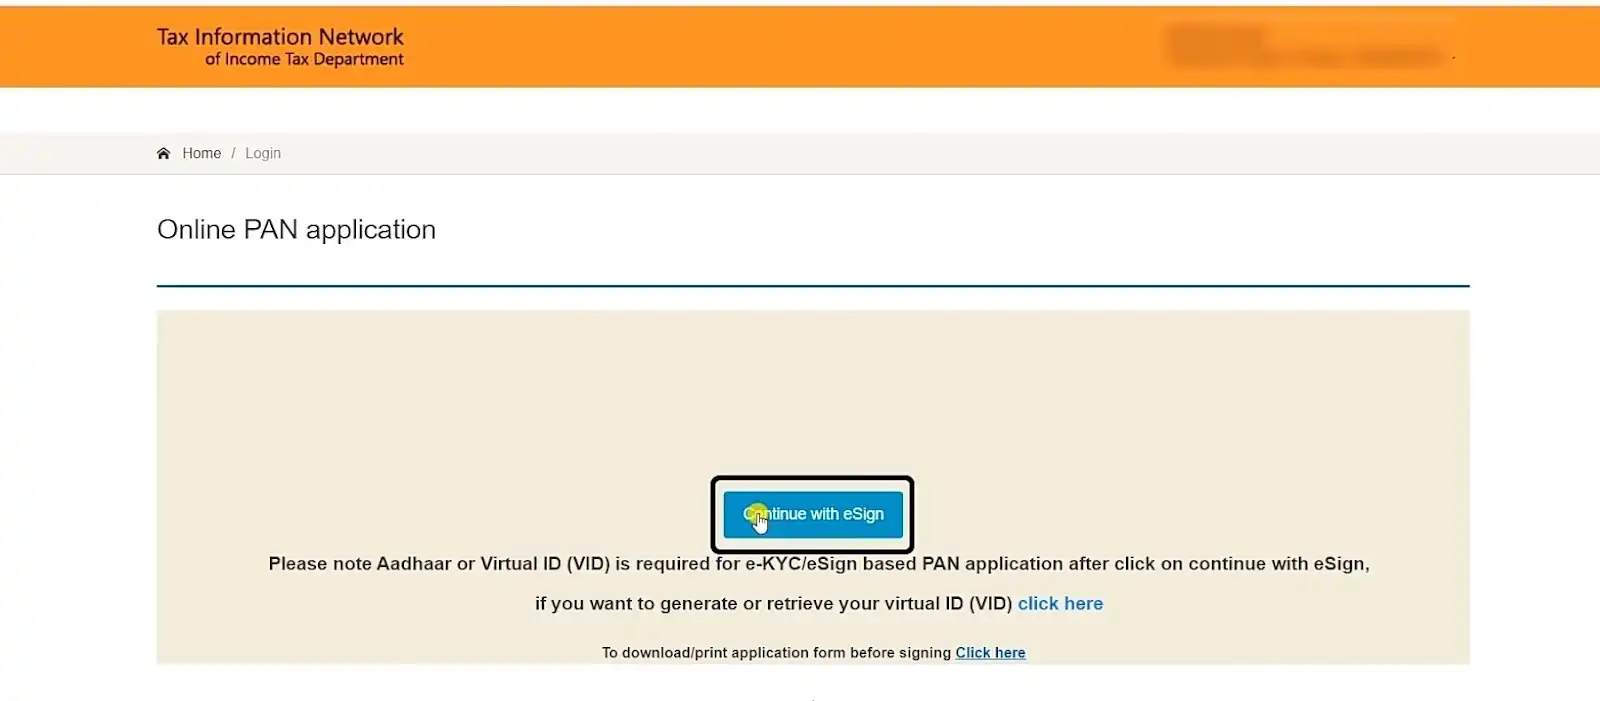Open the virtual ID click here link

[1060, 604]
